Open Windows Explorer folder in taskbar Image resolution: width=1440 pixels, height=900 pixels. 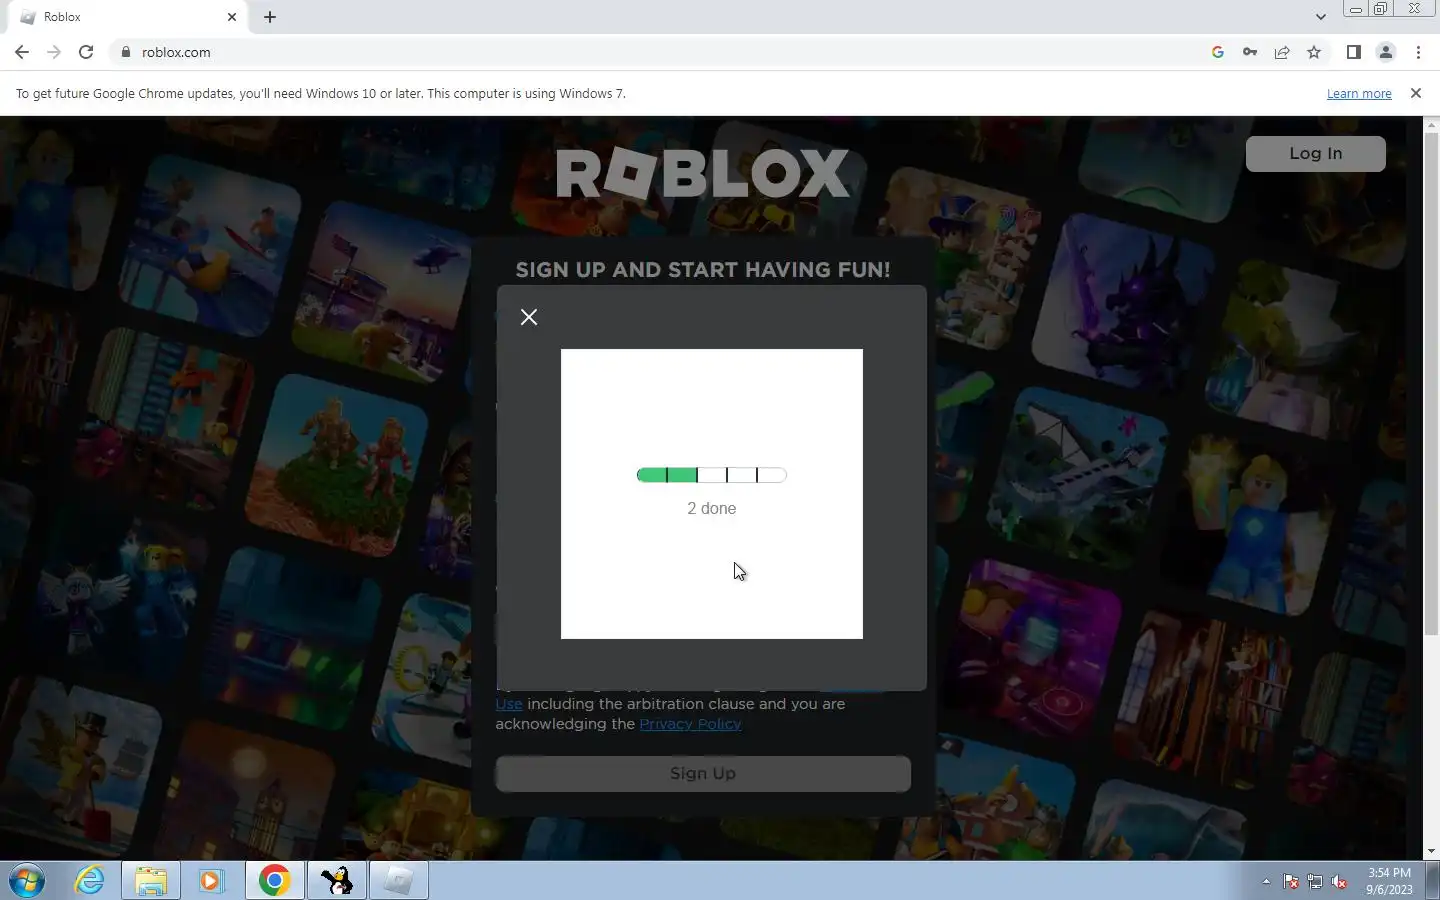tap(151, 881)
